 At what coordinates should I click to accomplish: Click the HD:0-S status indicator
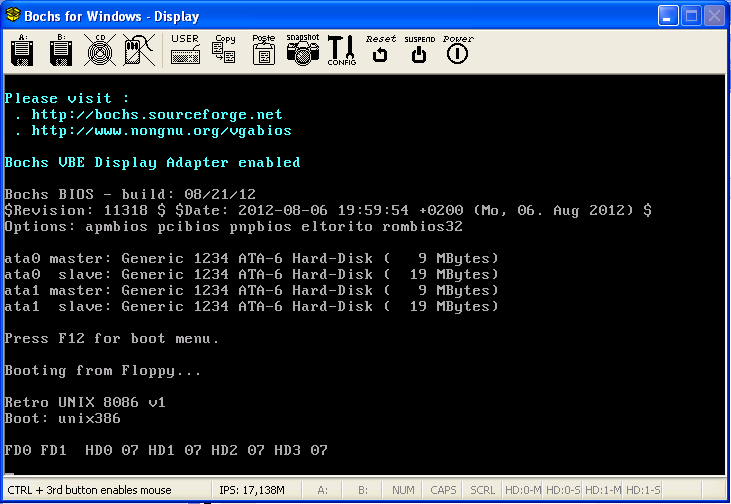(563, 490)
